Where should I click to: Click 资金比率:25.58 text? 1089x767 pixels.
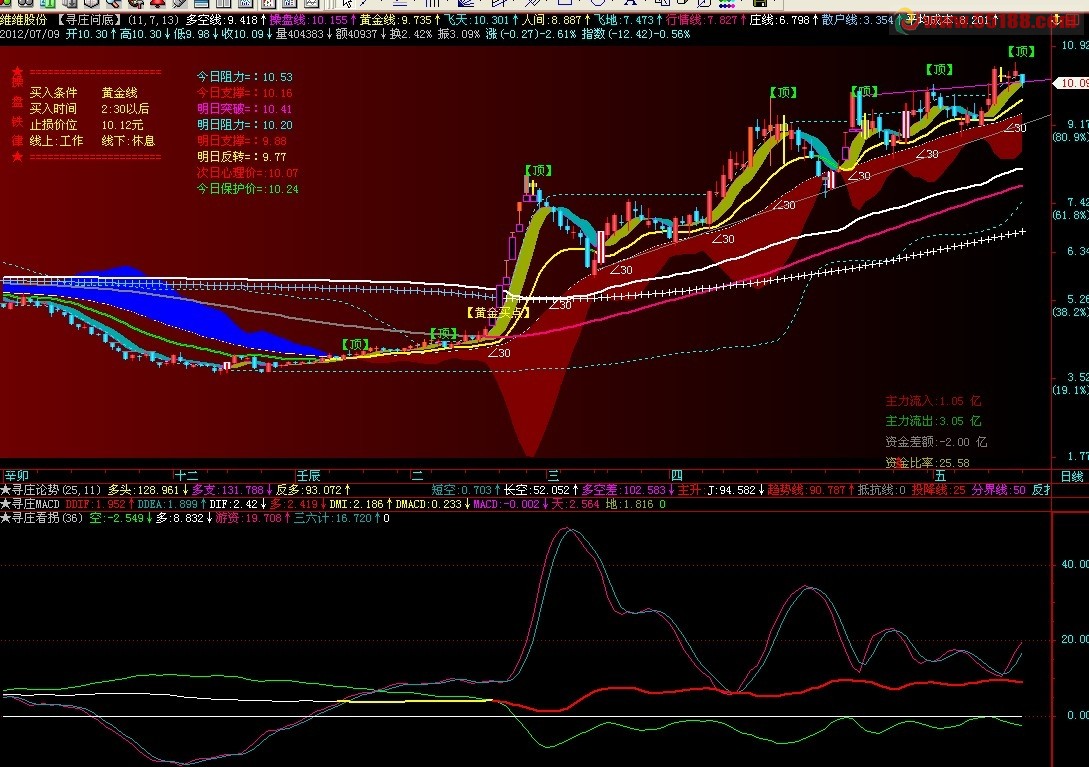pos(927,462)
